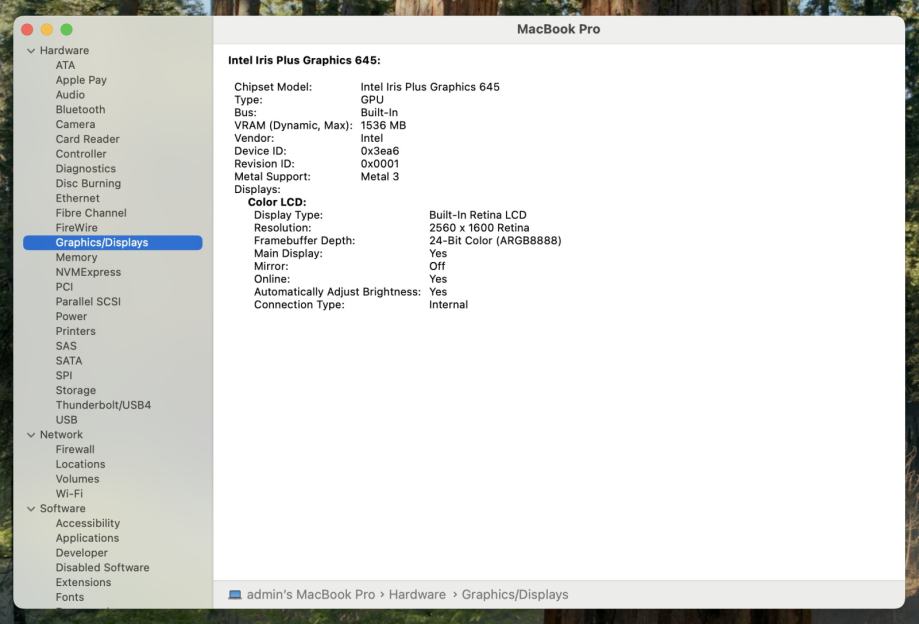Click the Connection Type Internal value
The image size is (919, 624).
tap(448, 305)
